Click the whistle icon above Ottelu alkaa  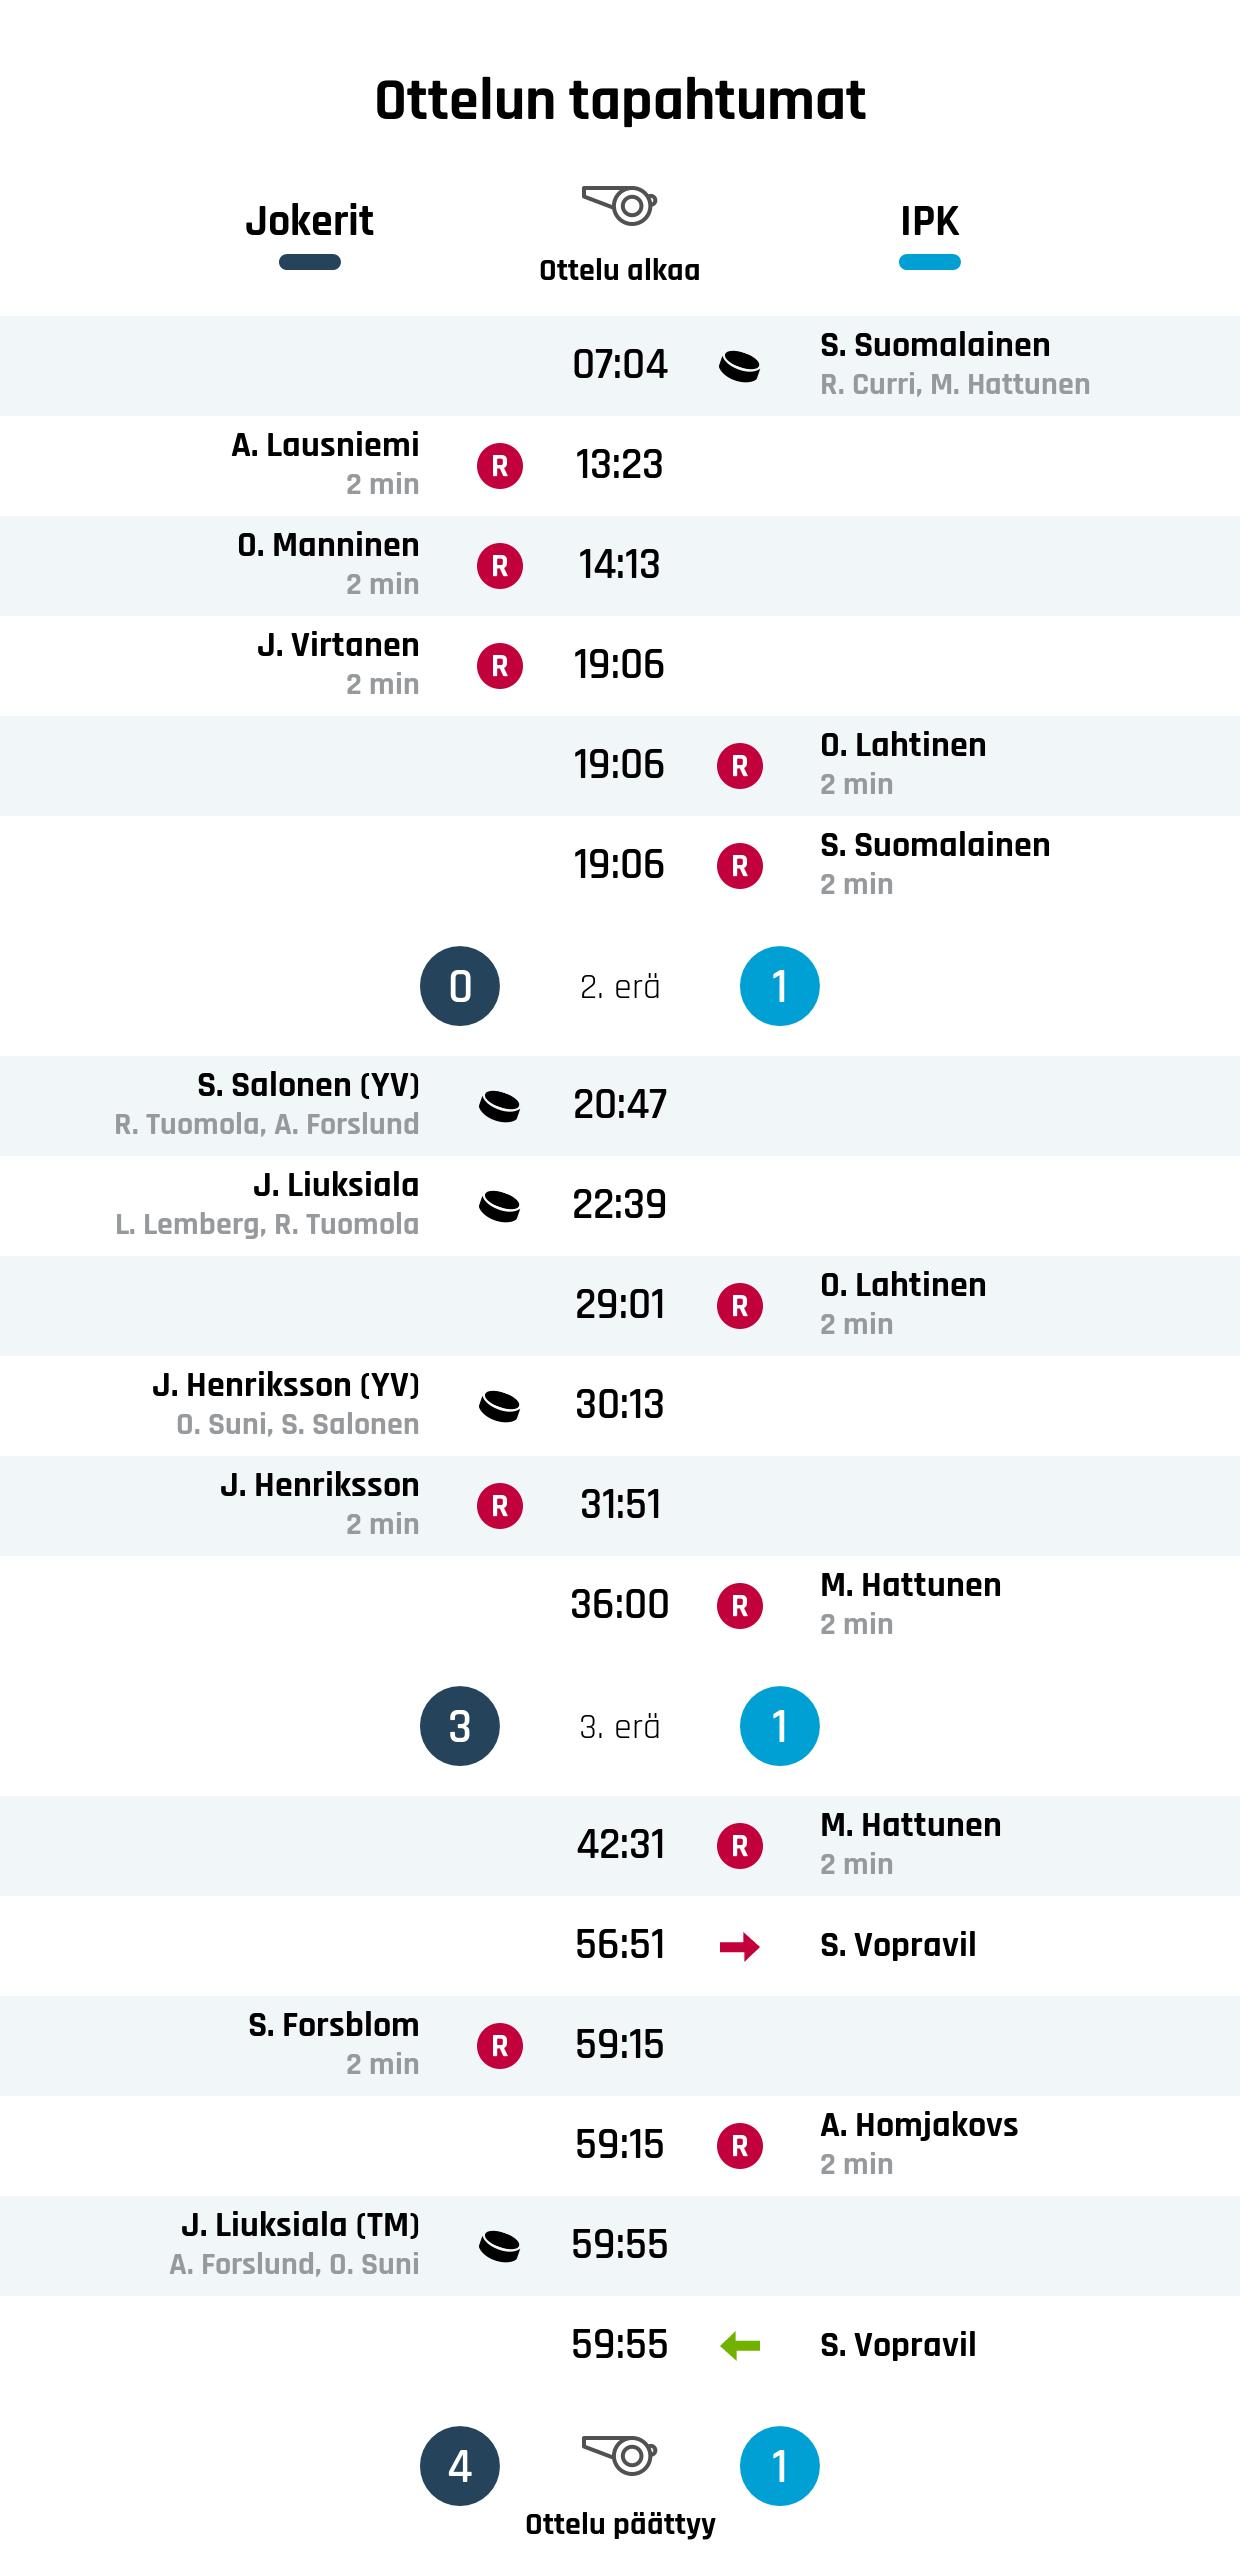(x=619, y=205)
